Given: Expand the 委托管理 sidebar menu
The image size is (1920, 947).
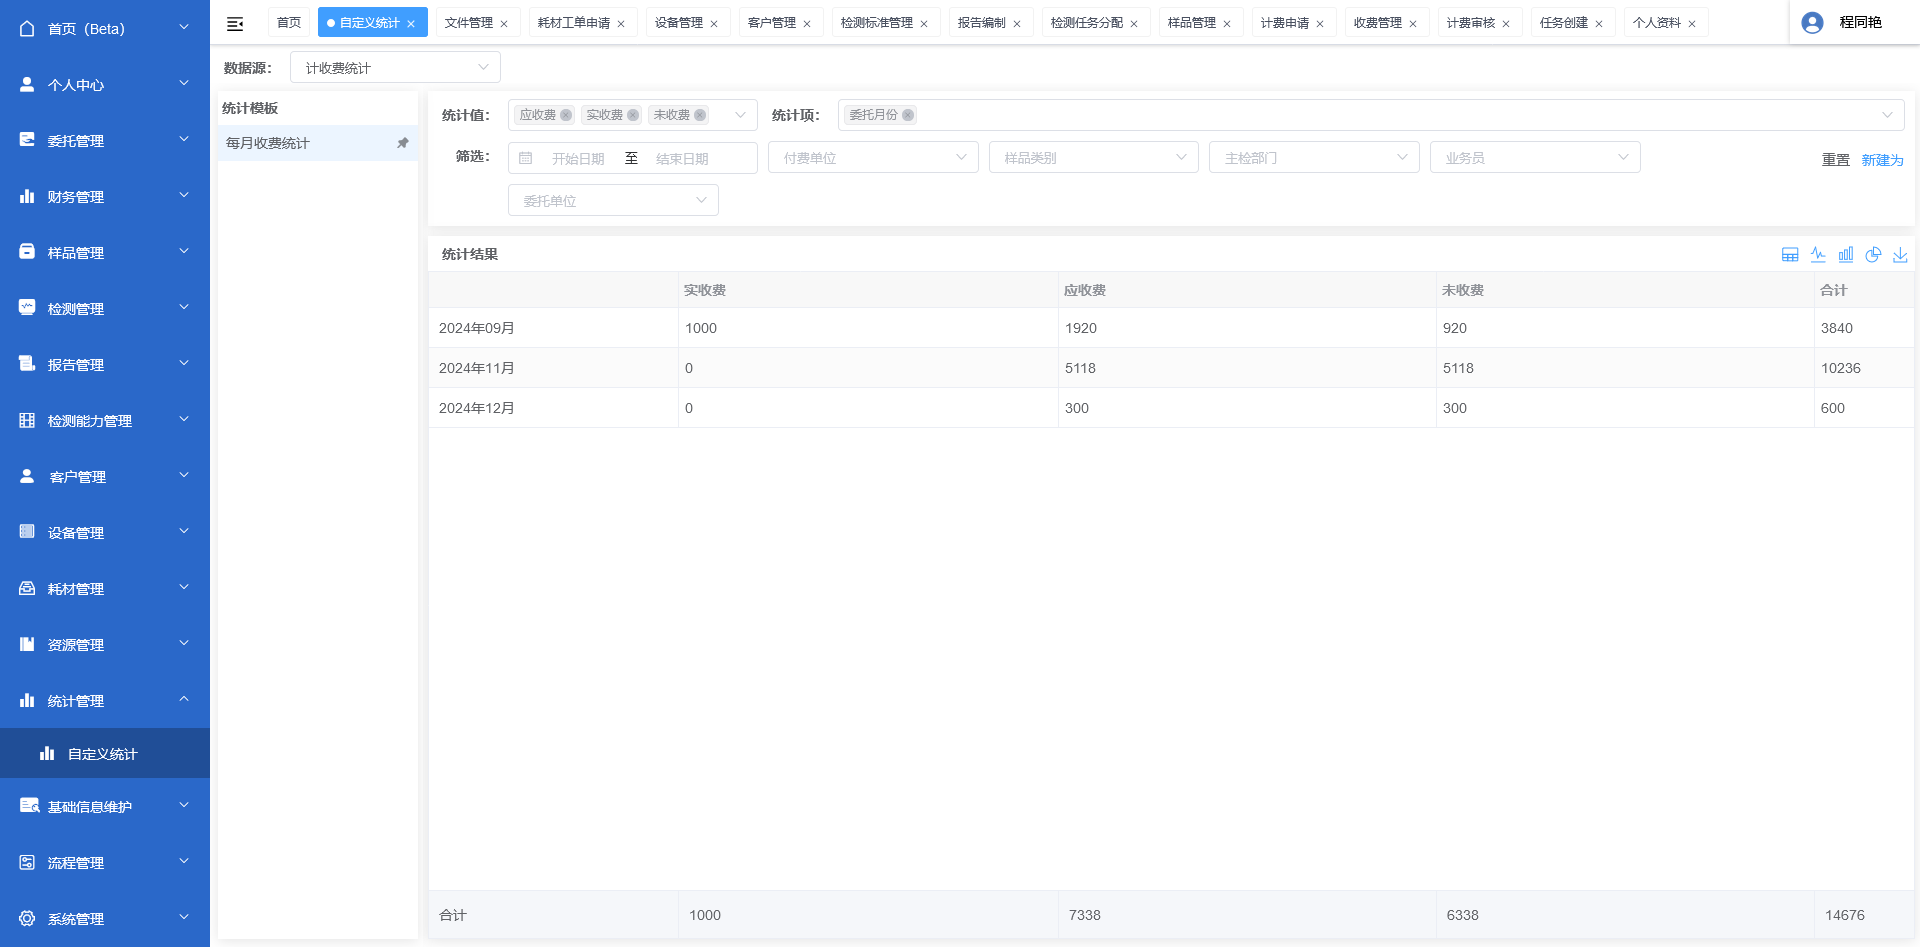Looking at the screenshot, I should 105,140.
